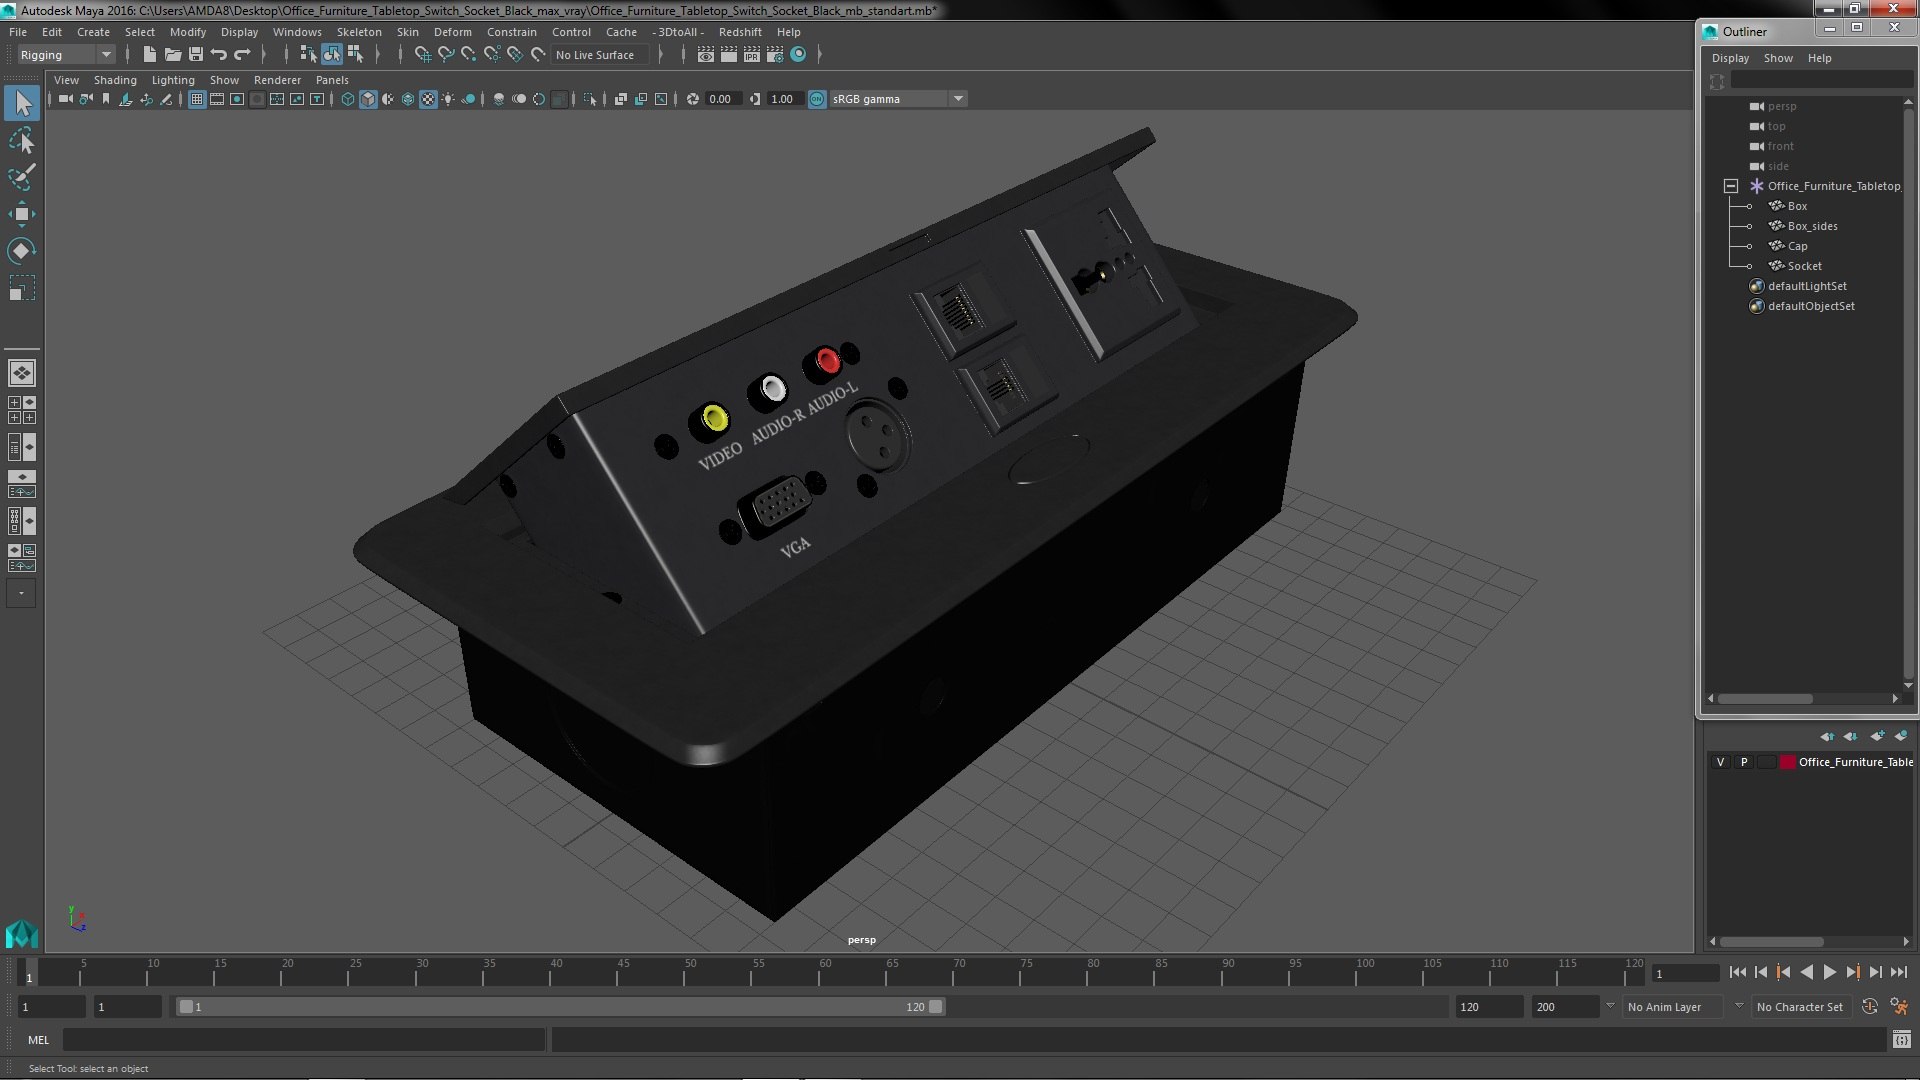Click the Snap to grids magnet icon
Viewport: 1920px width, 1080px height.
pos(422,55)
